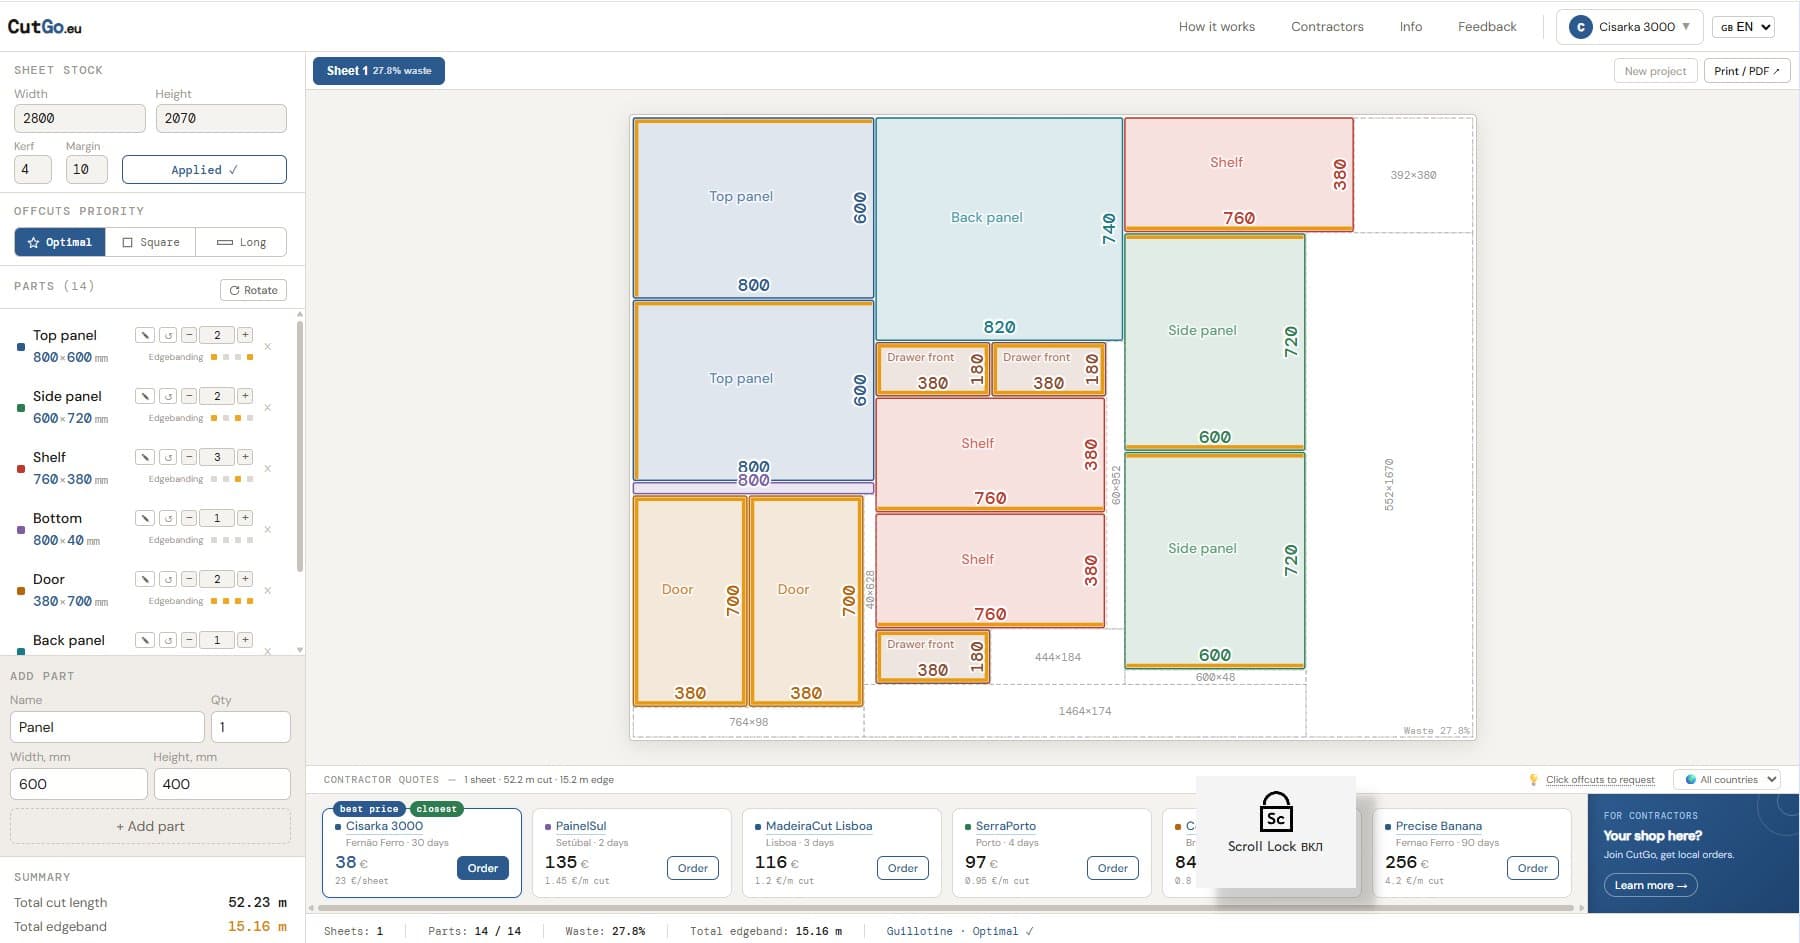Image resolution: width=1800 pixels, height=943 pixels.
Task: Decrease Door quantity with minus
Action: [x=189, y=579]
